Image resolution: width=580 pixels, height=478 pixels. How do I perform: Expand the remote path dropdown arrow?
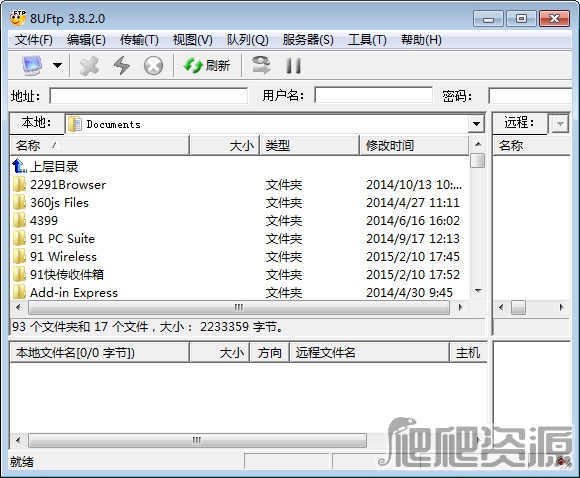tap(560, 124)
